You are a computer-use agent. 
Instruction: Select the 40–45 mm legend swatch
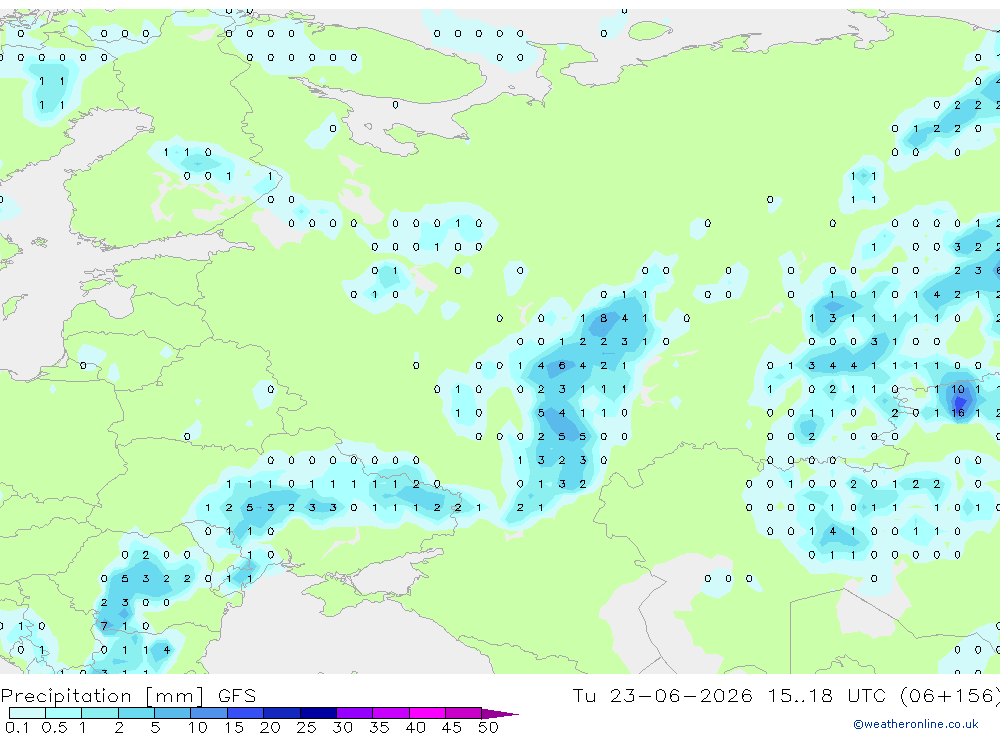(427, 713)
